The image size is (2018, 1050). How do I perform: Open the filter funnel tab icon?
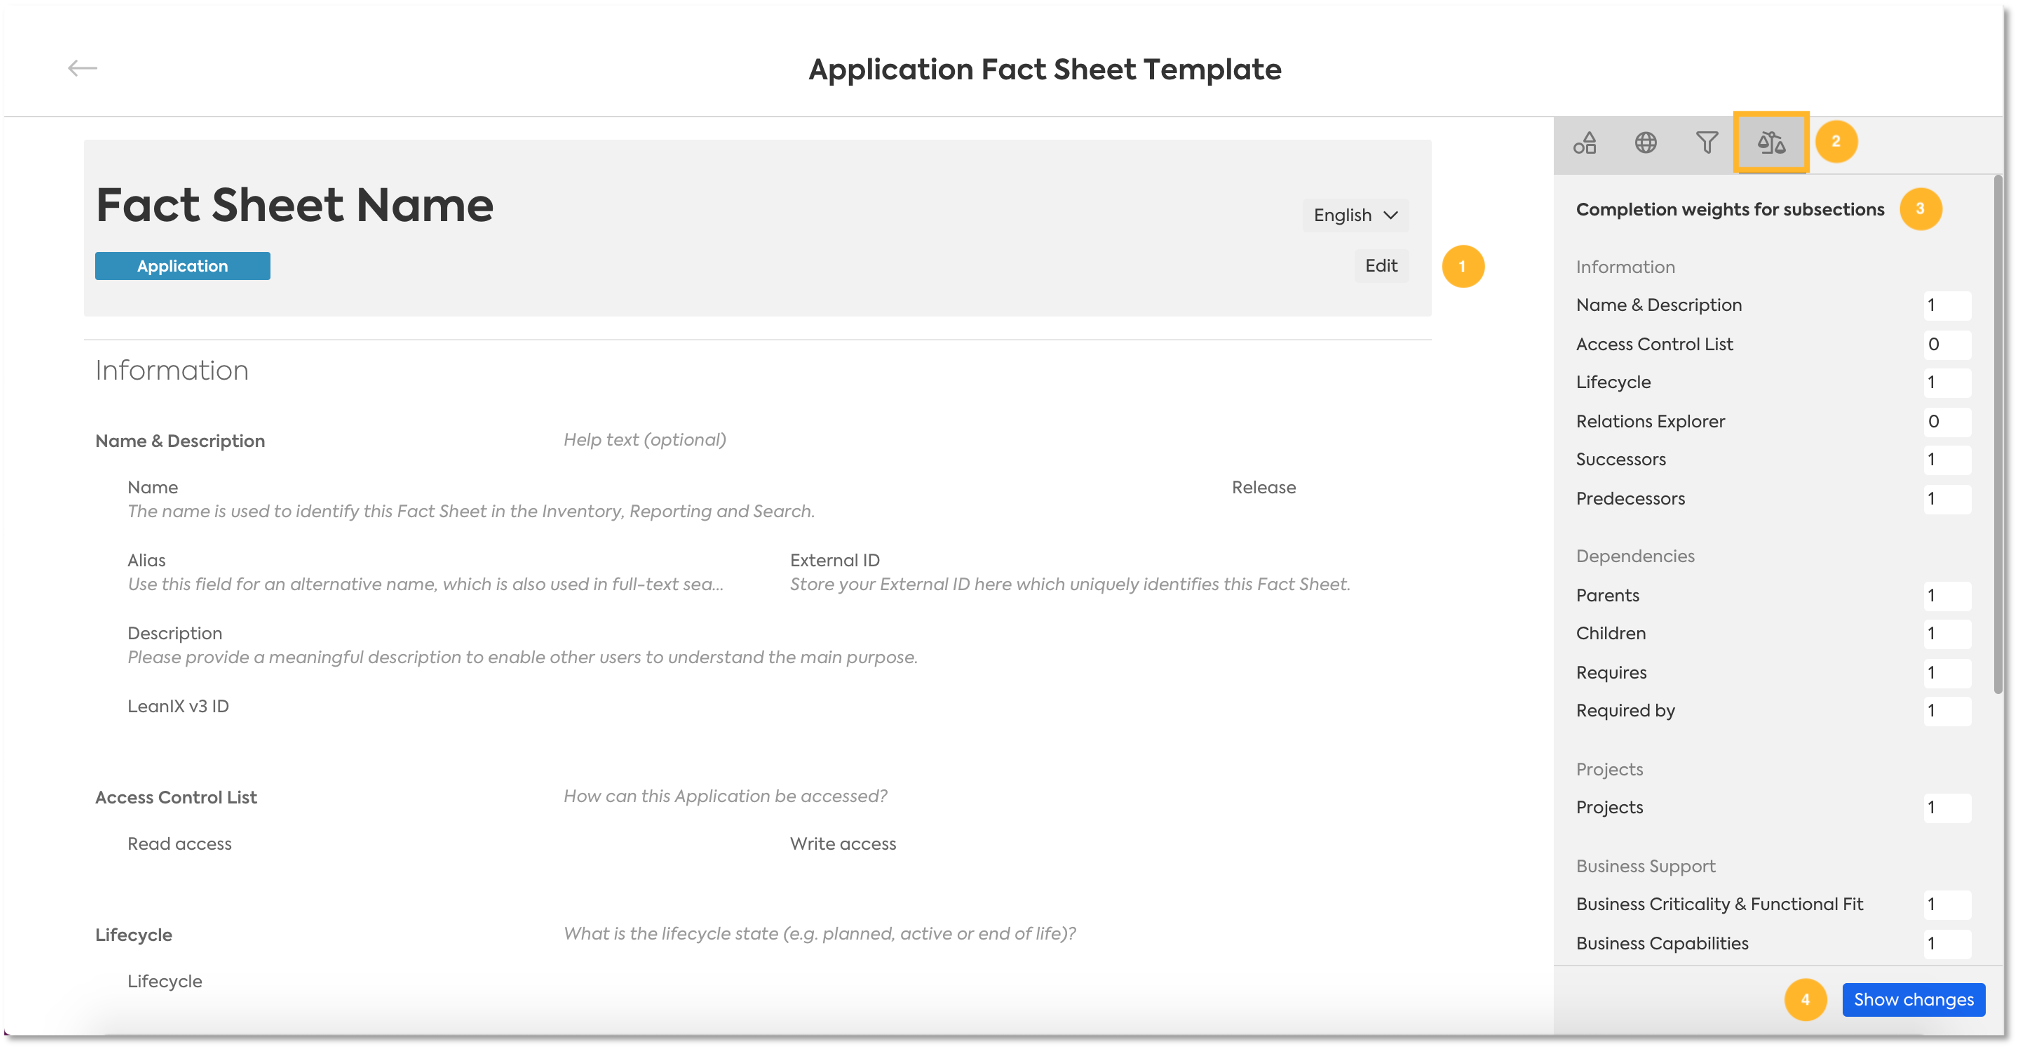[x=1707, y=143]
